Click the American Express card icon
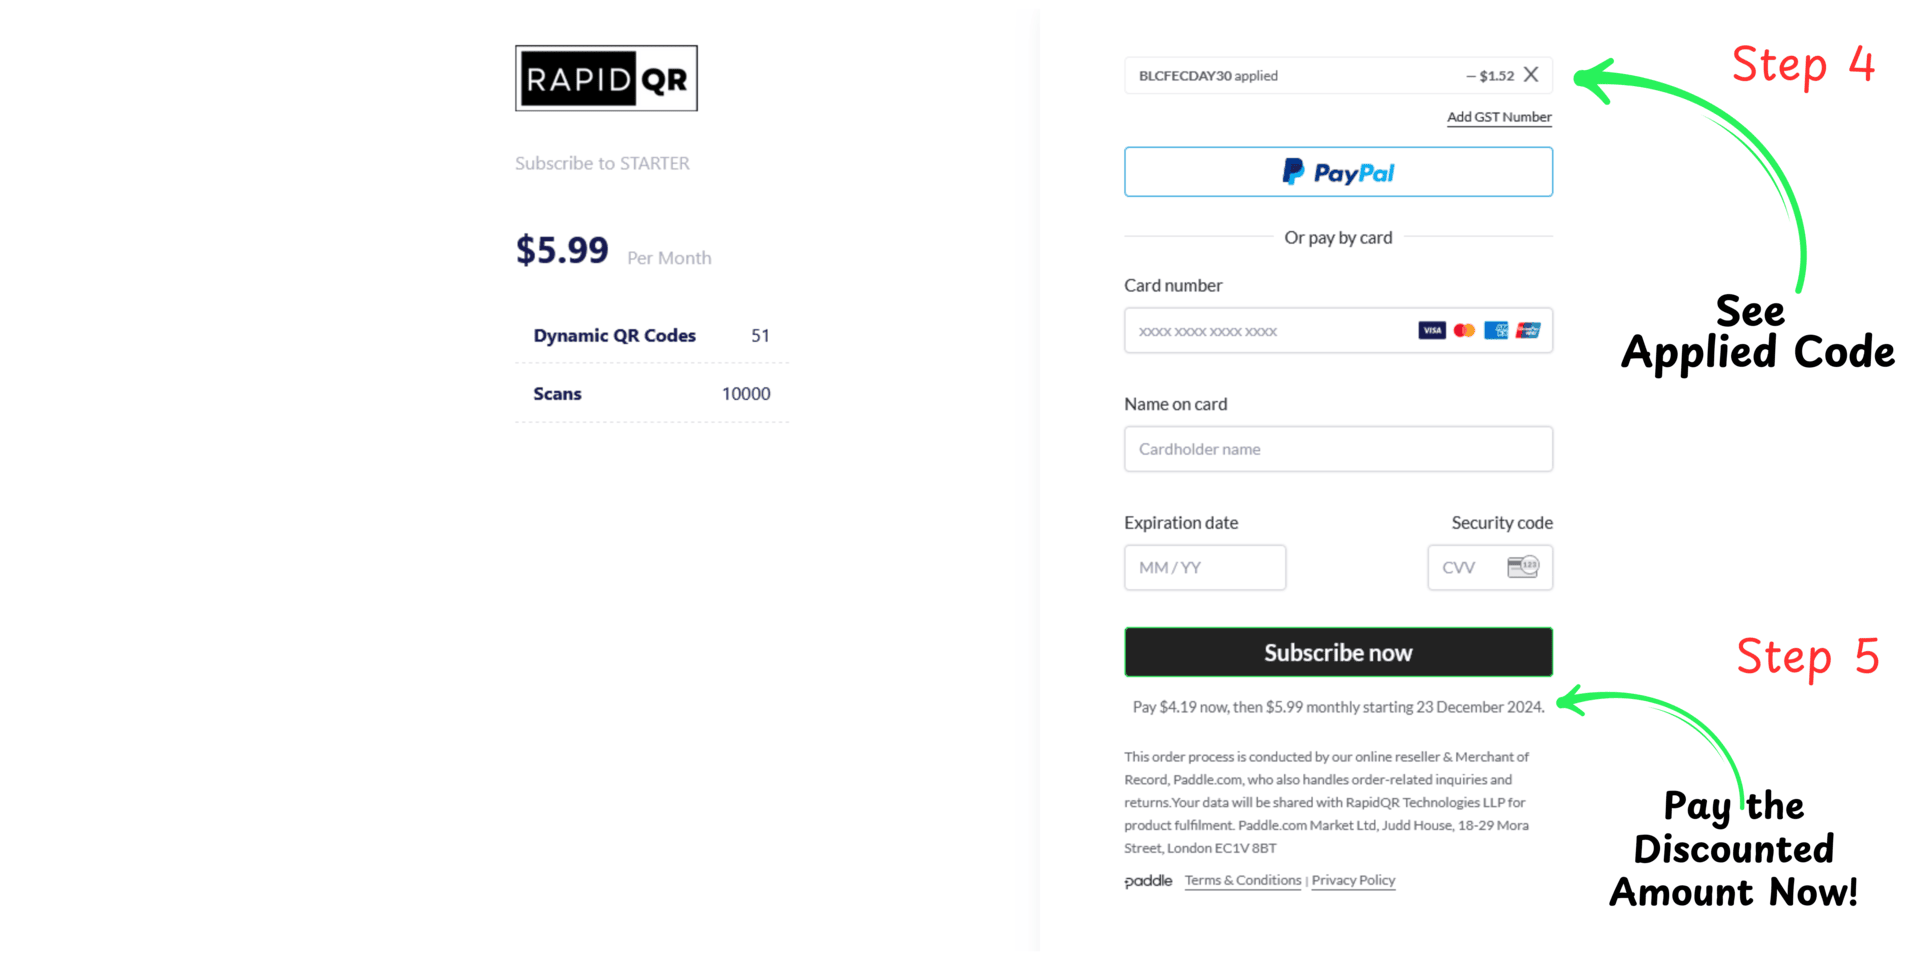 [1496, 331]
